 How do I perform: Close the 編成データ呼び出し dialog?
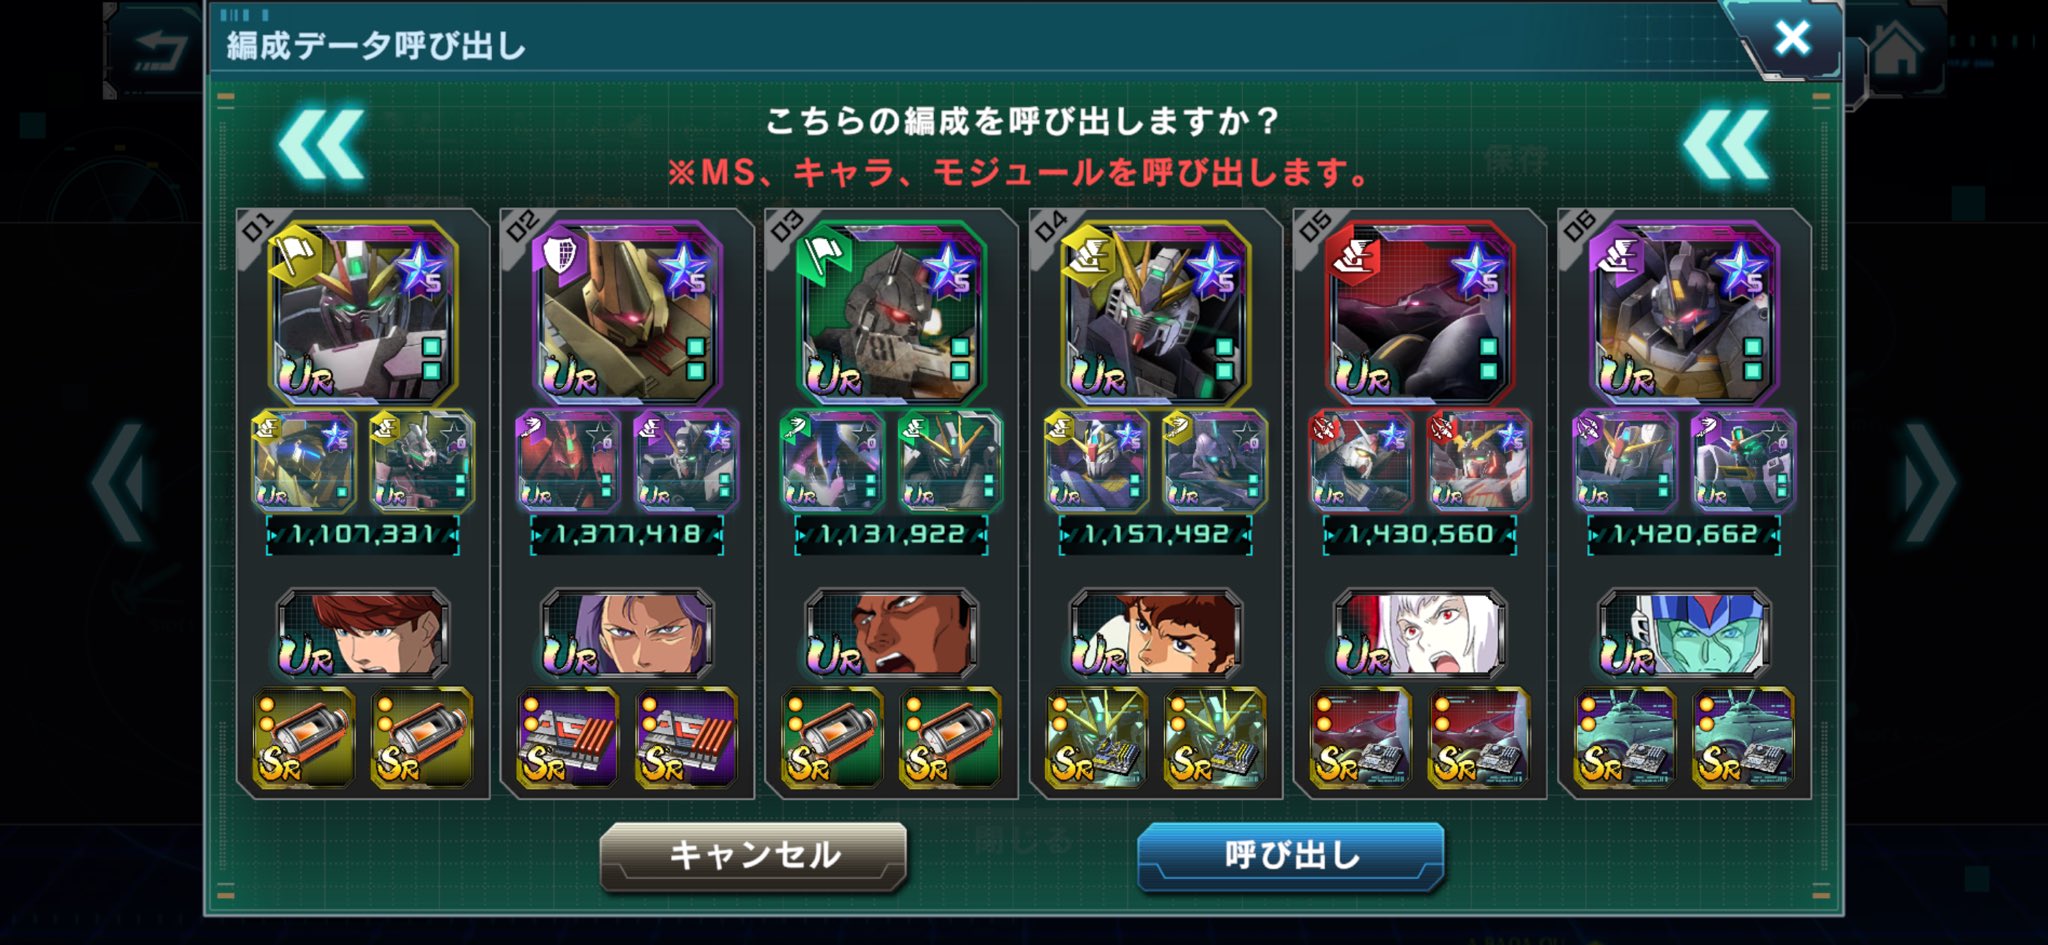pos(1791,39)
